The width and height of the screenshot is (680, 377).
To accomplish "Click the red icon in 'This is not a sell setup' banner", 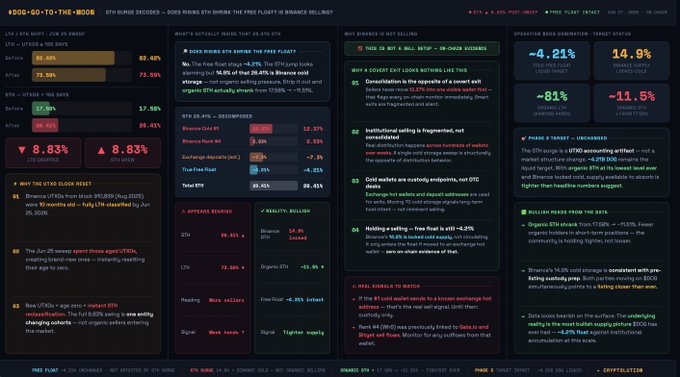I will pos(360,49).
